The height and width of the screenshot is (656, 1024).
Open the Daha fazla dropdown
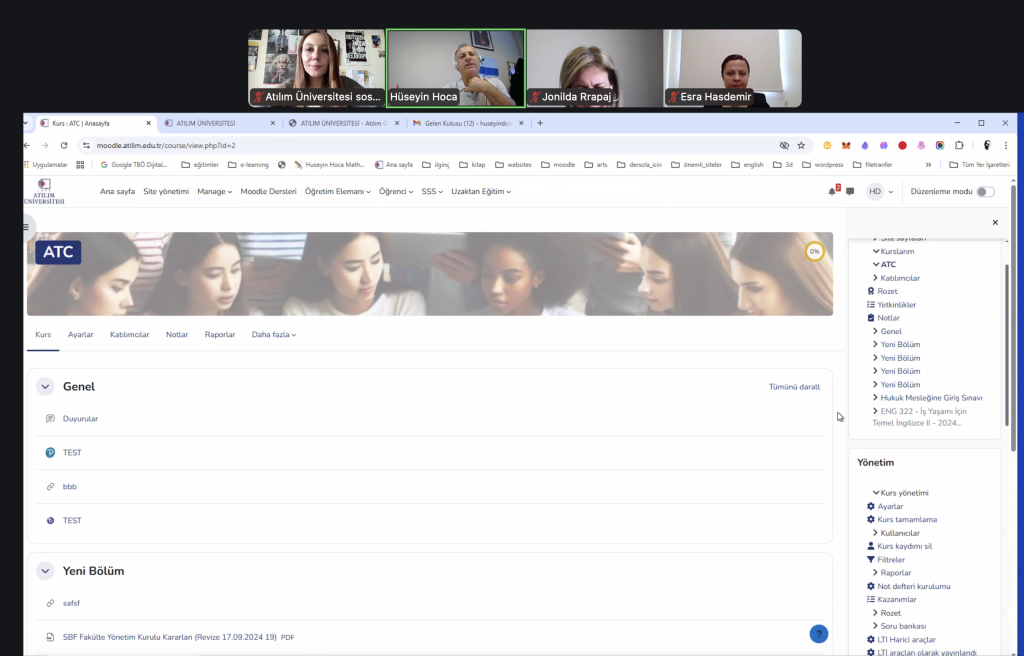pos(273,335)
